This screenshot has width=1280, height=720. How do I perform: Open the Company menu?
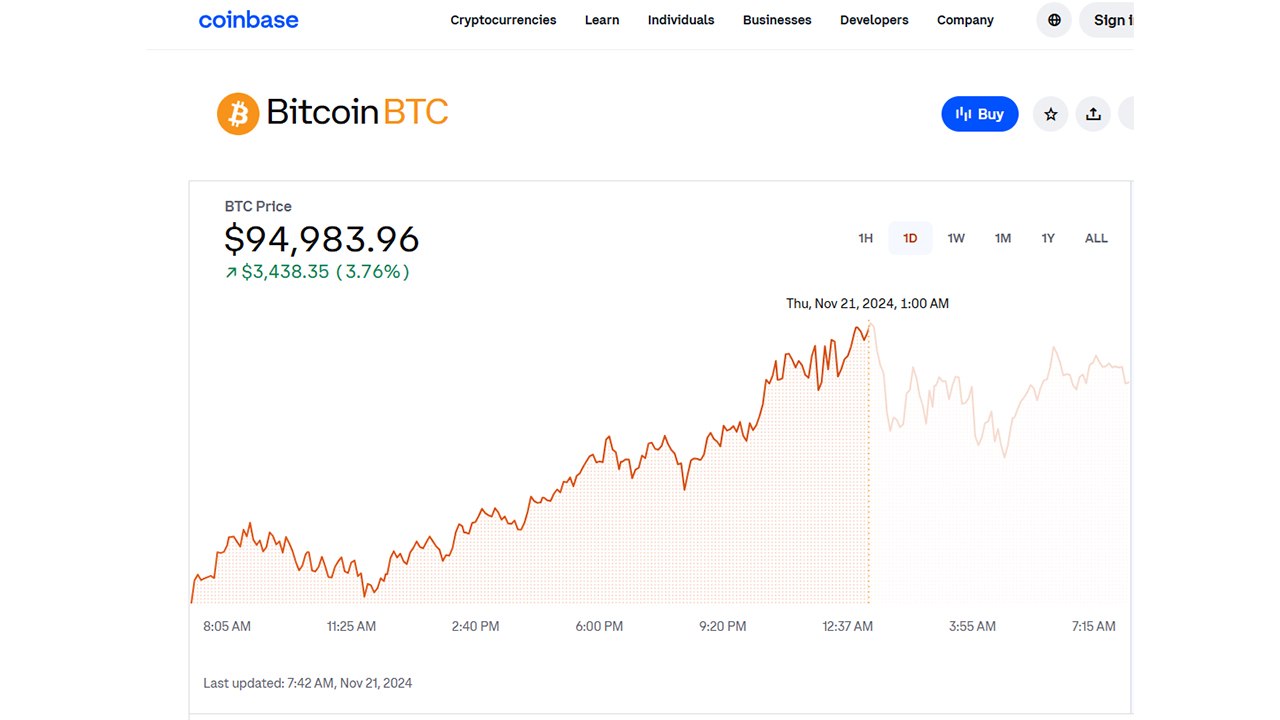(x=965, y=20)
